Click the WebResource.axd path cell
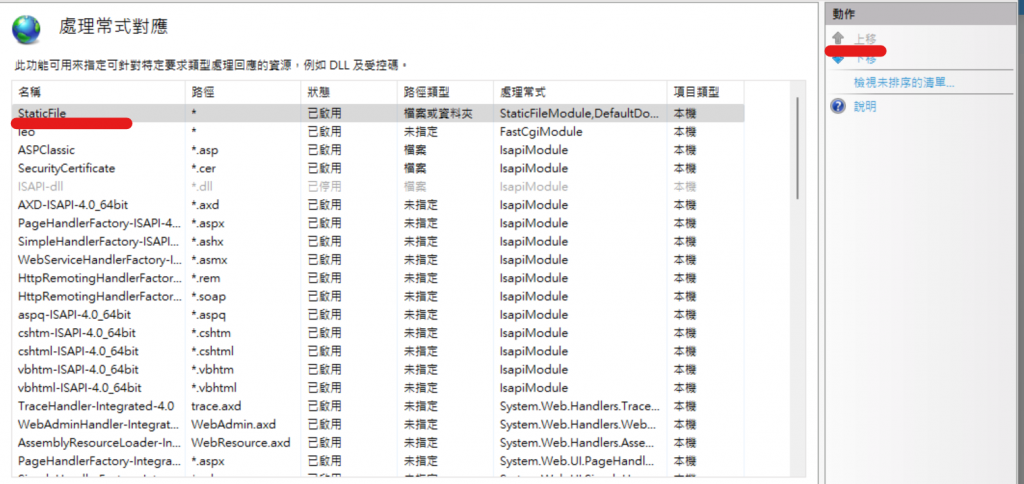This screenshot has height=484, width=1024. tap(240, 443)
